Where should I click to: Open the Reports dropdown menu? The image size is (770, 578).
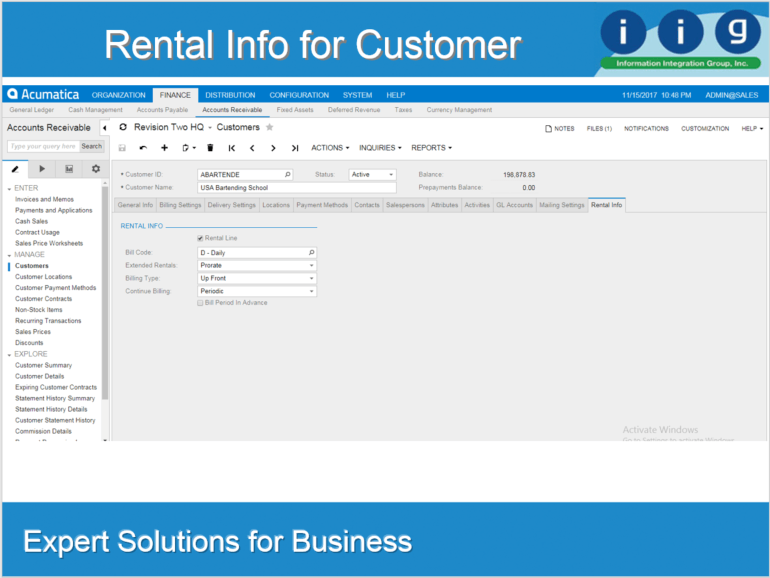point(431,148)
